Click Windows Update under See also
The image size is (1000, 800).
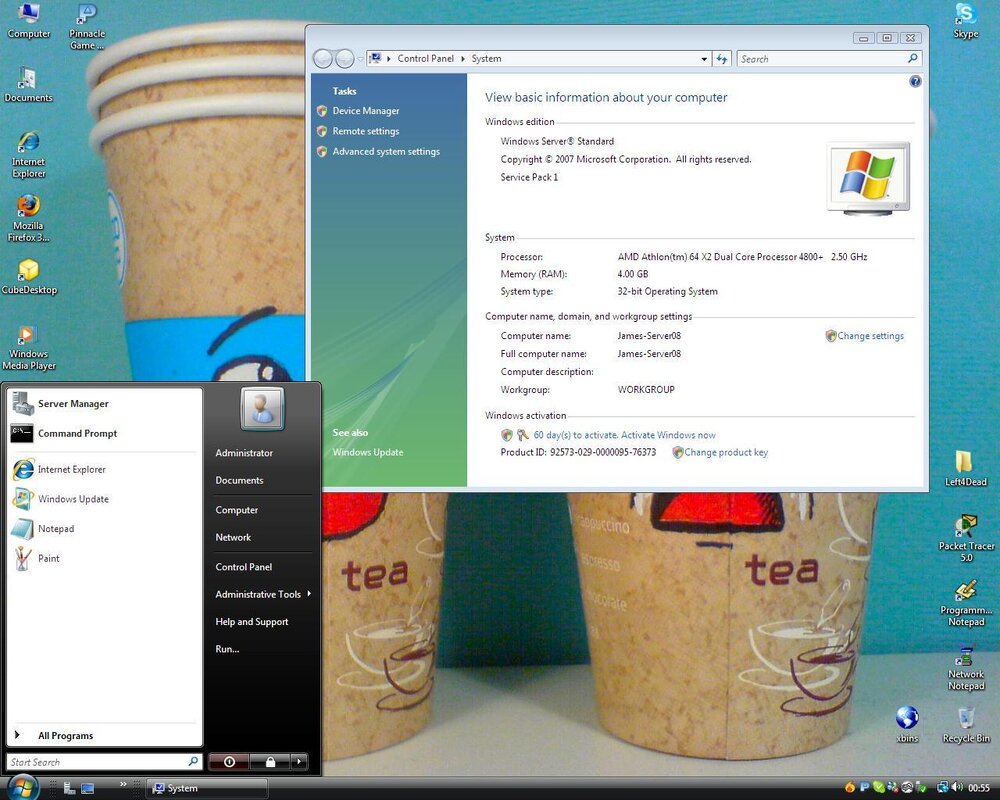coord(367,452)
